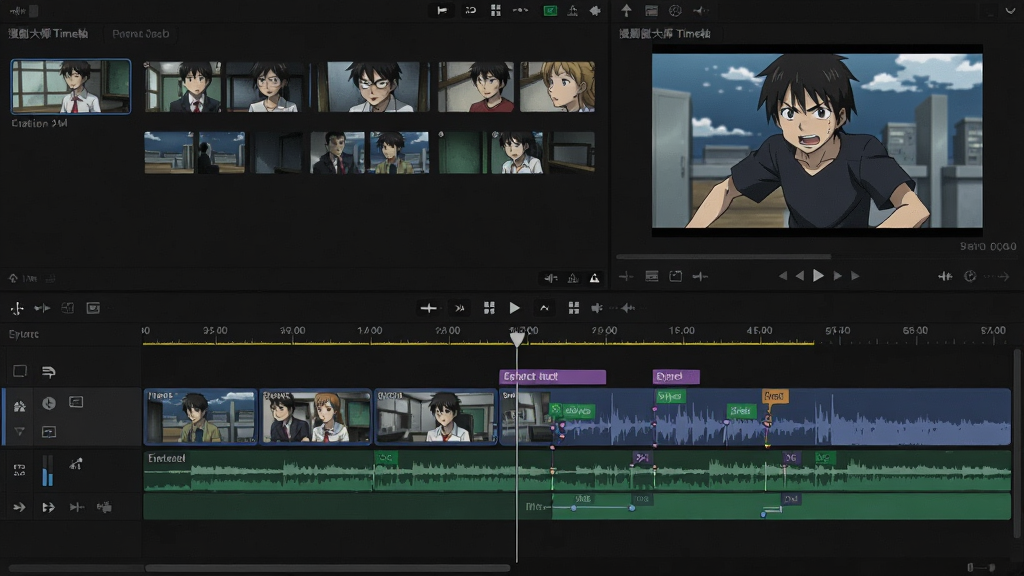The width and height of the screenshot is (1024, 576).
Task: Click the blue audio level meter in the track header
Action: click(48, 471)
